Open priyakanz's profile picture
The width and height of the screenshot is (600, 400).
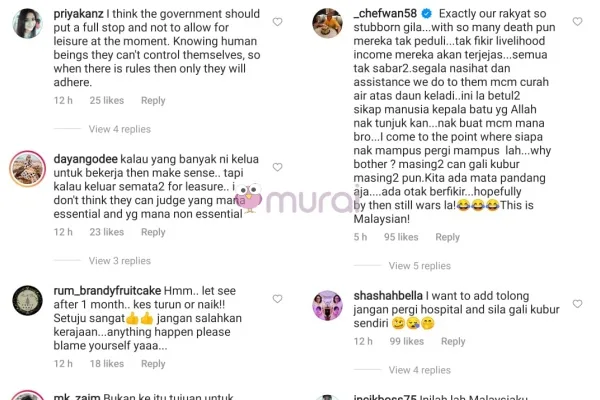click(x=28, y=23)
